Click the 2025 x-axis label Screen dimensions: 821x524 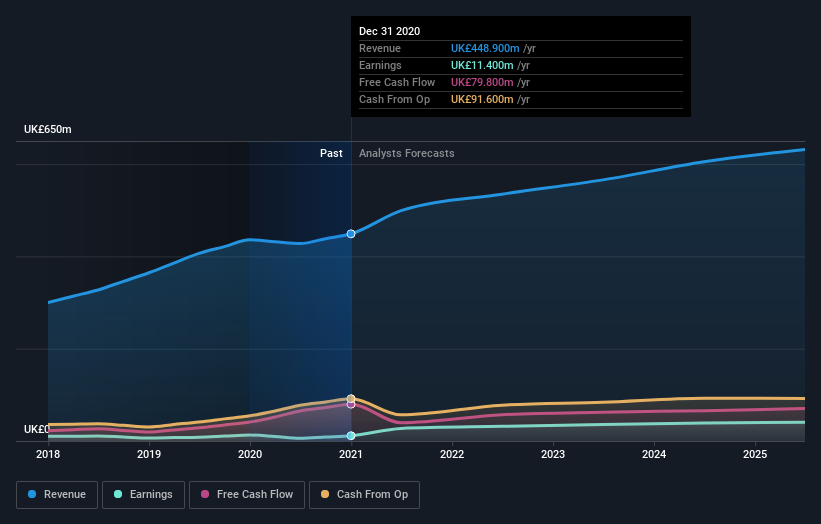tap(755, 454)
